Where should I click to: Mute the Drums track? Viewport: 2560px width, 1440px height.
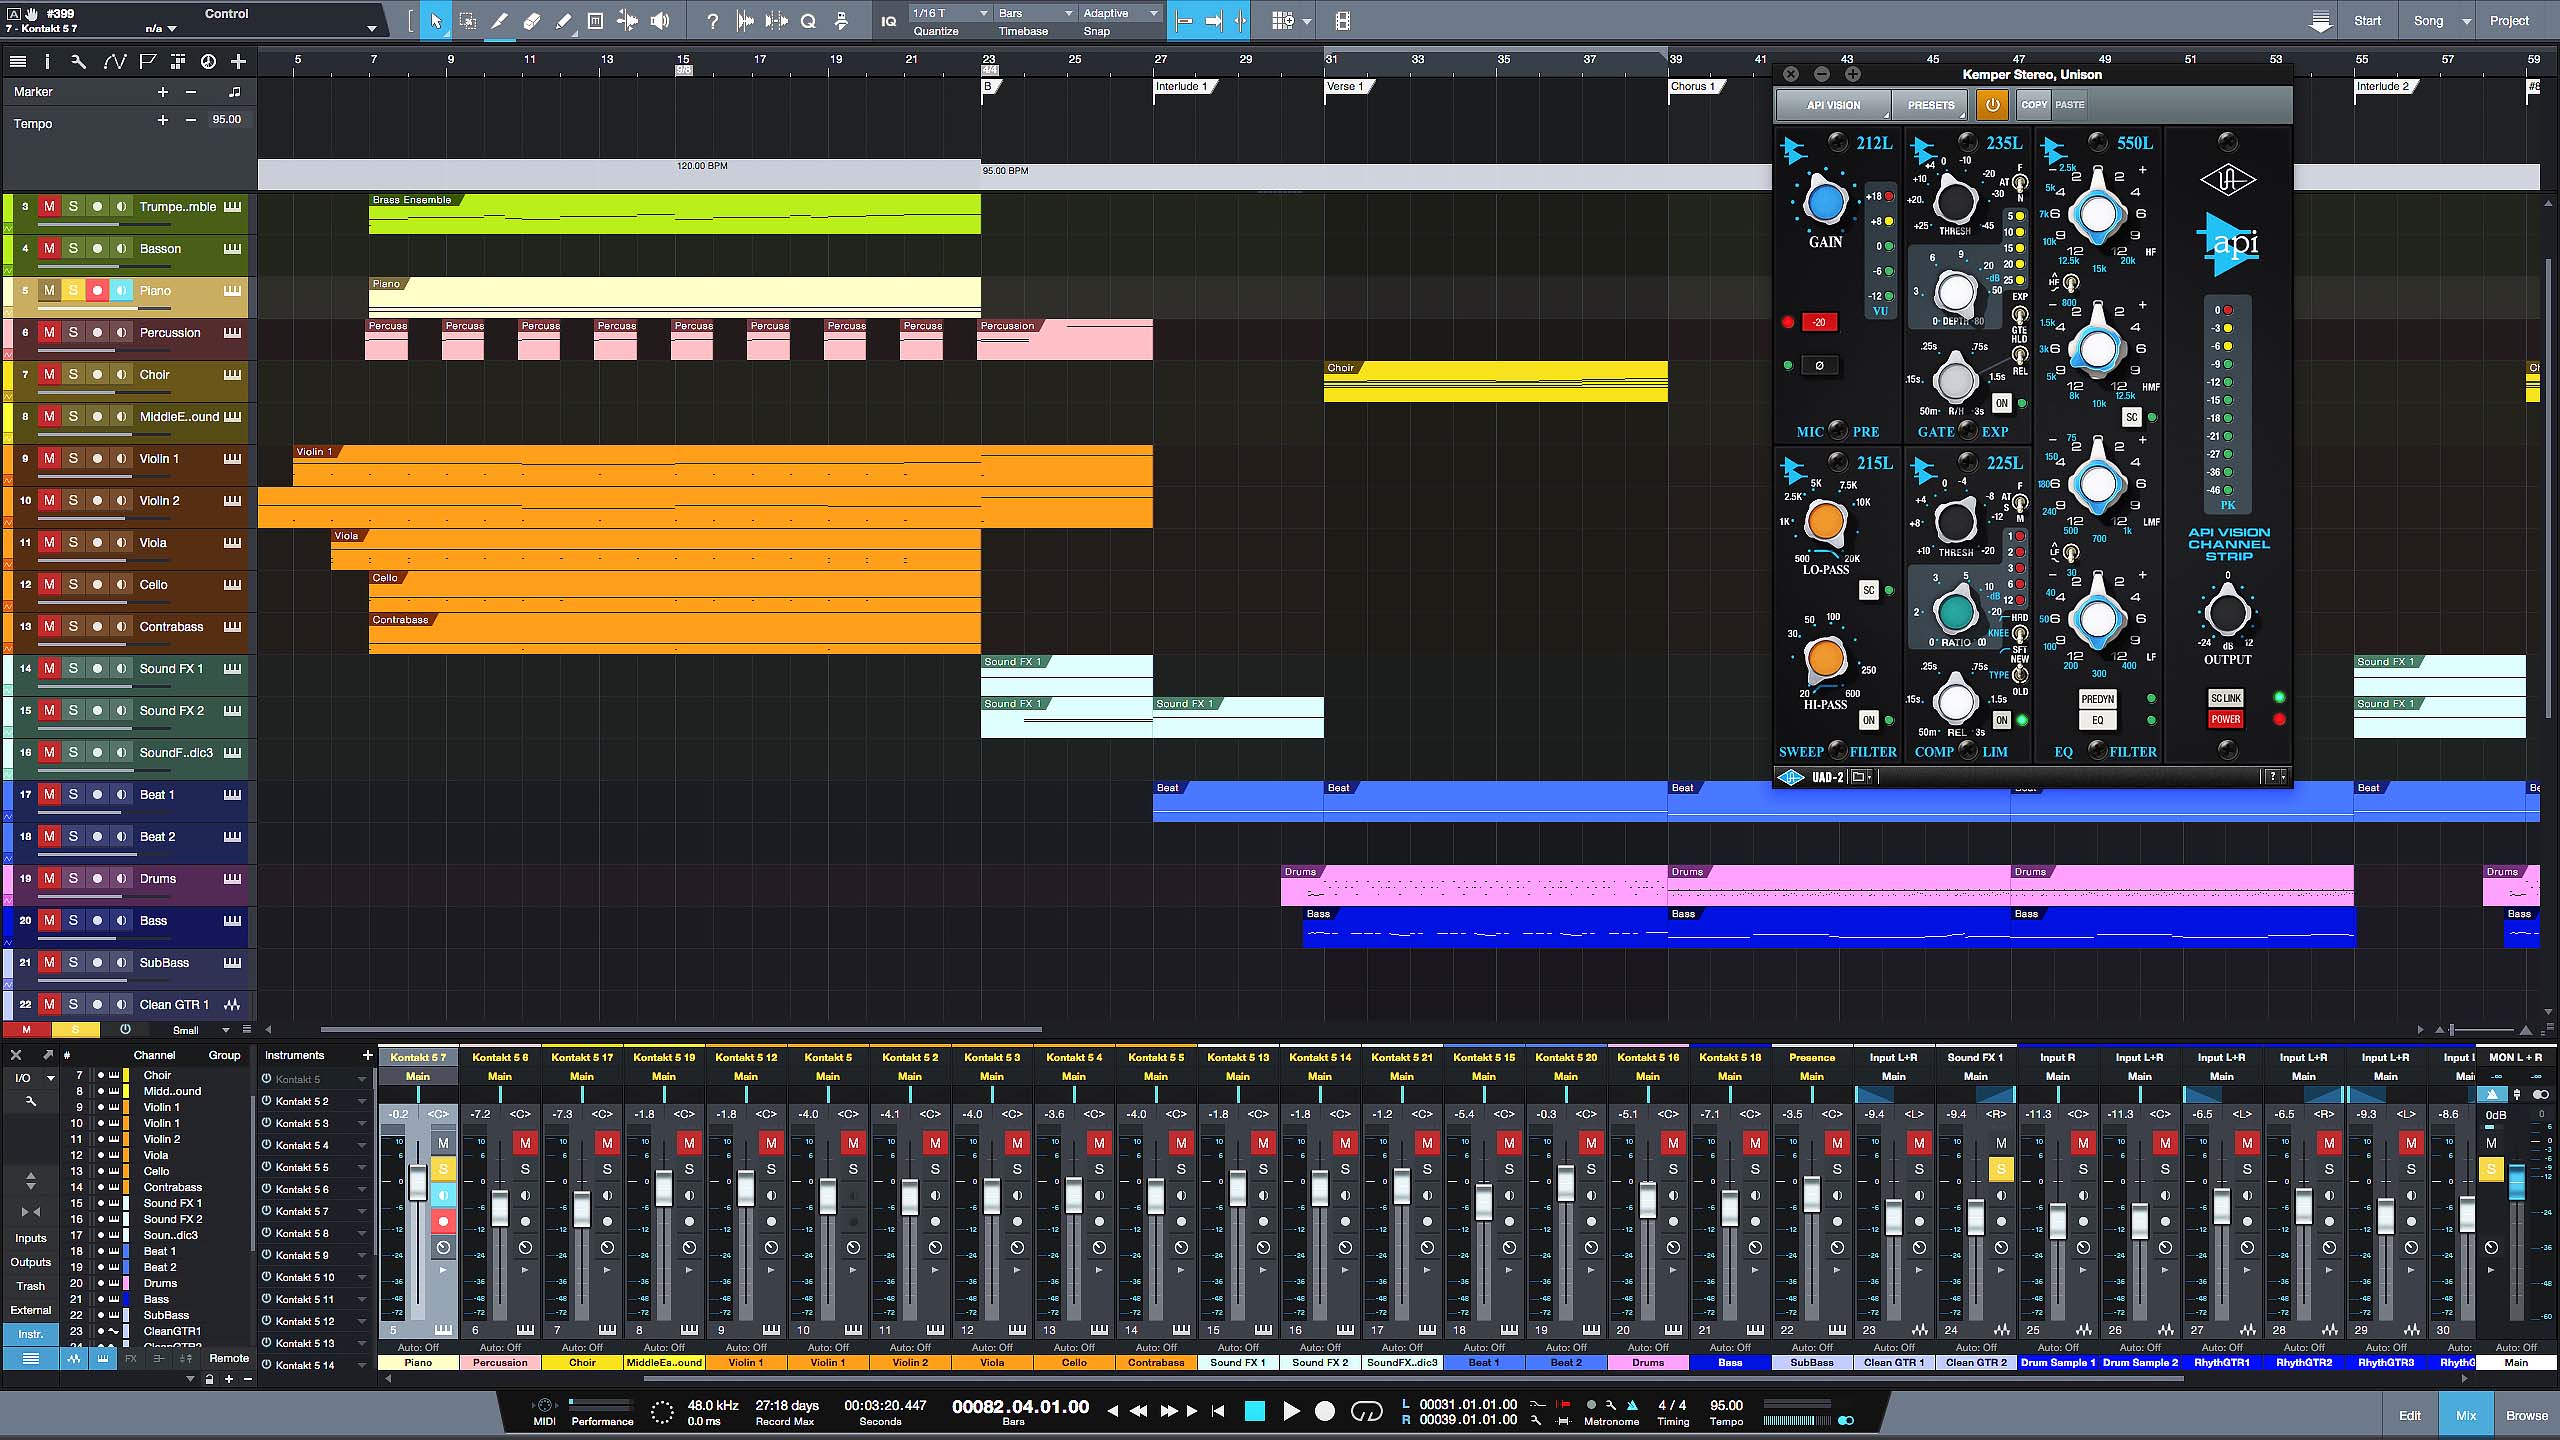(49, 878)
